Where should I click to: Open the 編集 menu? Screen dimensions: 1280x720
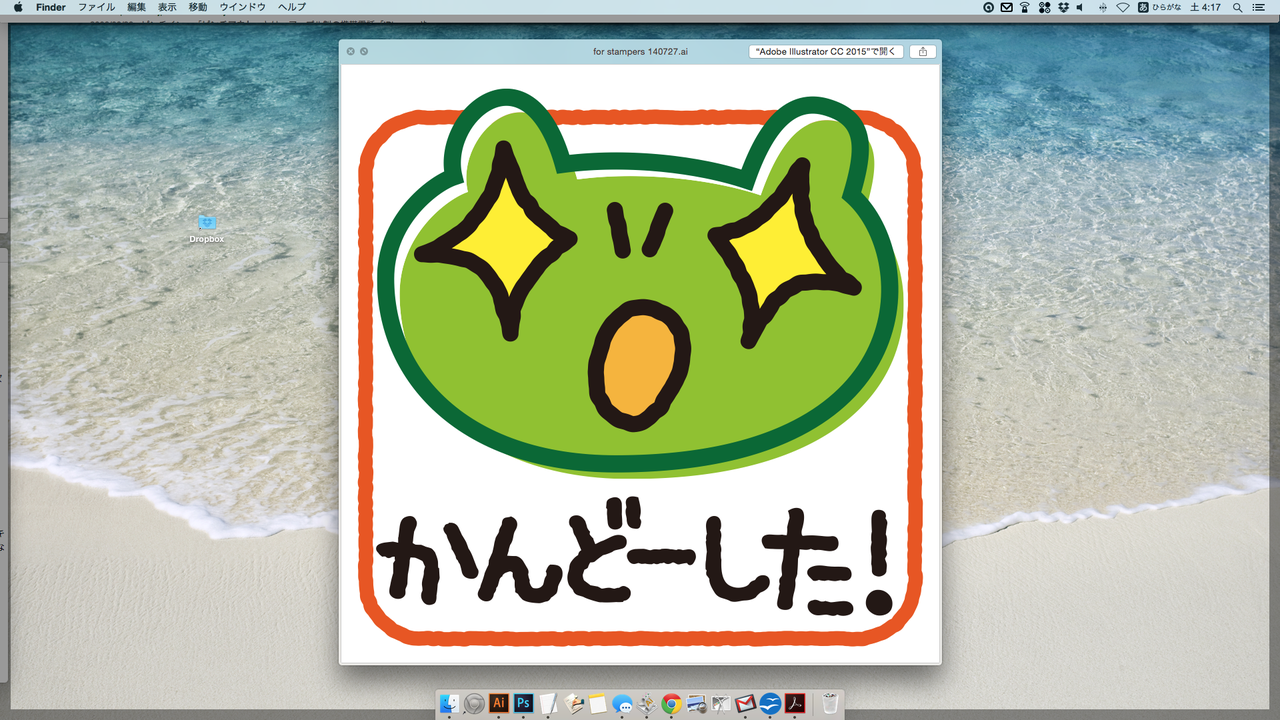(x=136, y=7)
